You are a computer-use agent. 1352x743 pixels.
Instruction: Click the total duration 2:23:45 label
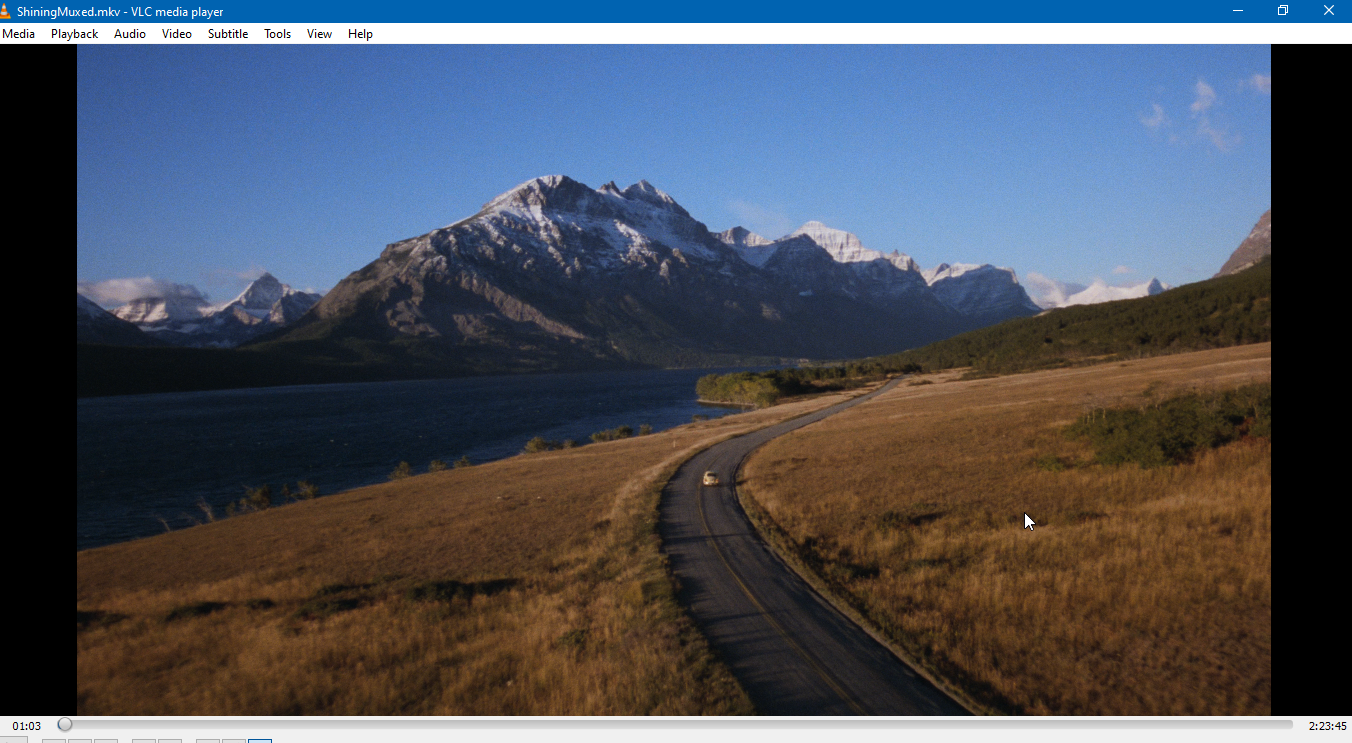(x=1327, y=726)
